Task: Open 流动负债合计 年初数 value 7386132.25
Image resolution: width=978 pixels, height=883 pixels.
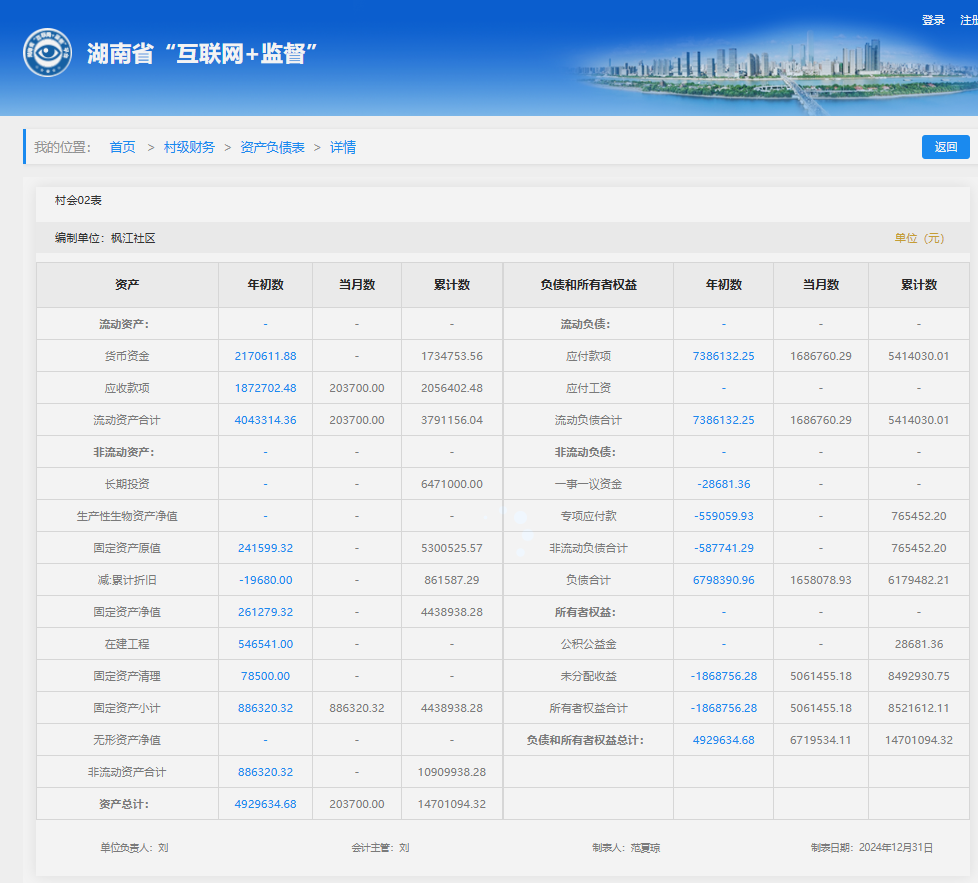Action: click(724, 420)
